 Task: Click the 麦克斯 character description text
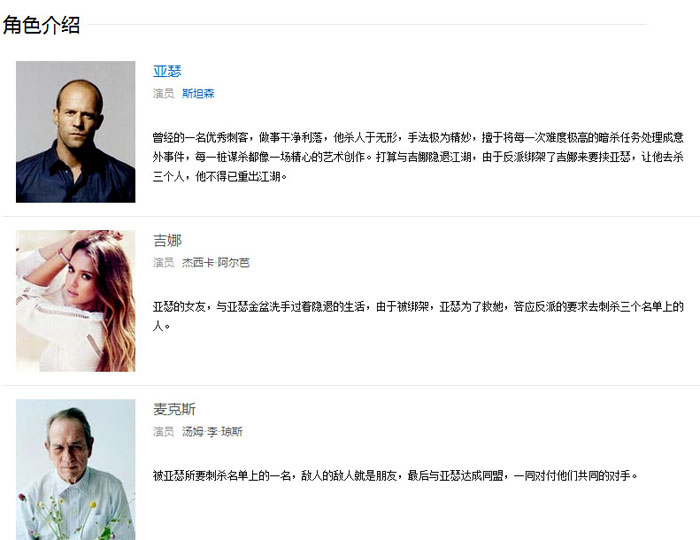coord(395,476)
